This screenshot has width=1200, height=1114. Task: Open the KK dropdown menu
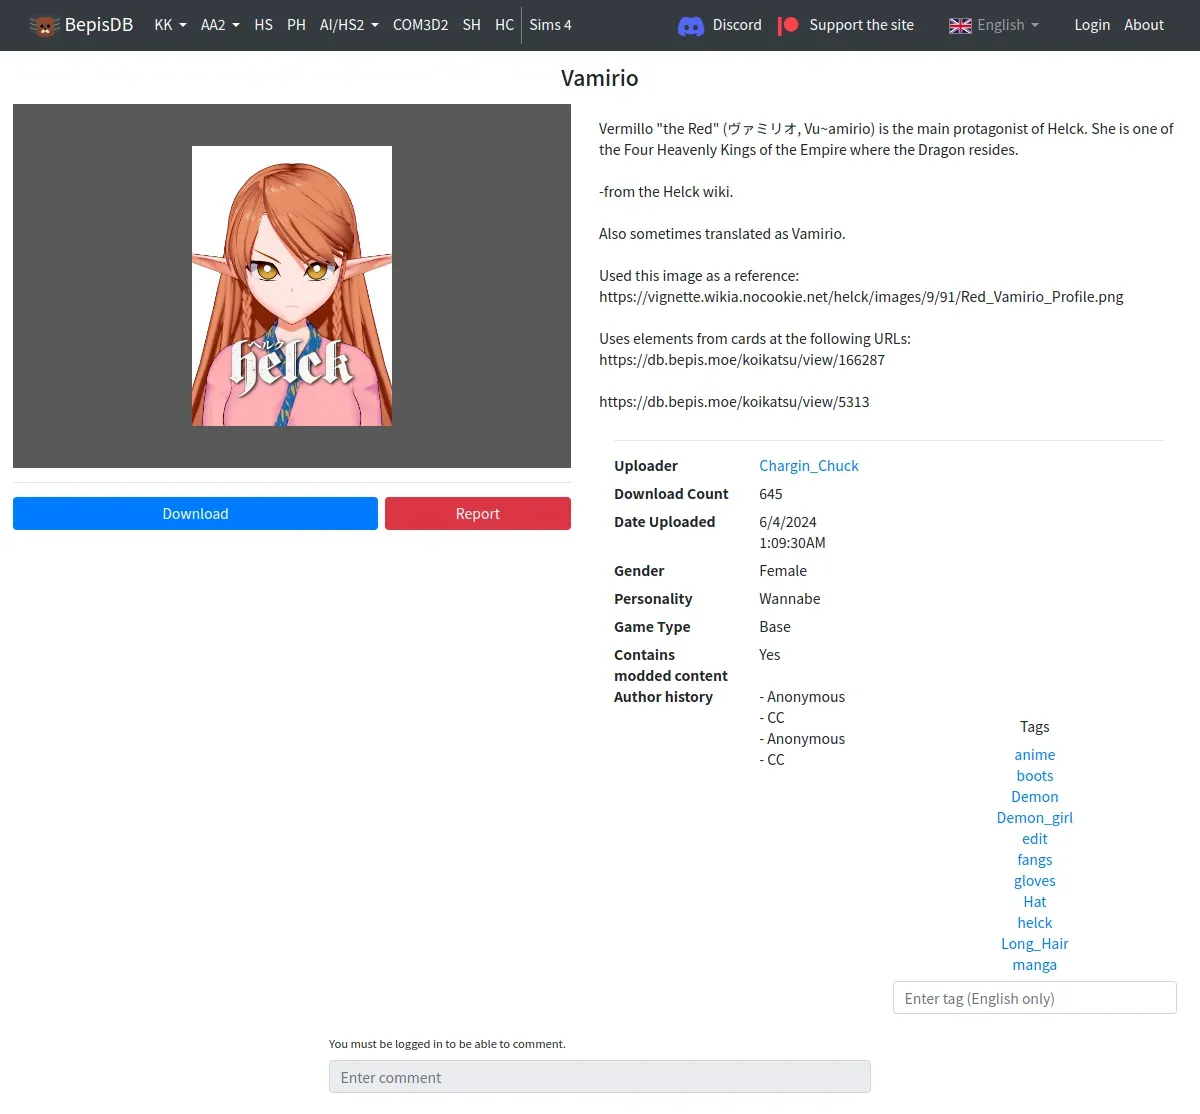[x=170, y=25]
